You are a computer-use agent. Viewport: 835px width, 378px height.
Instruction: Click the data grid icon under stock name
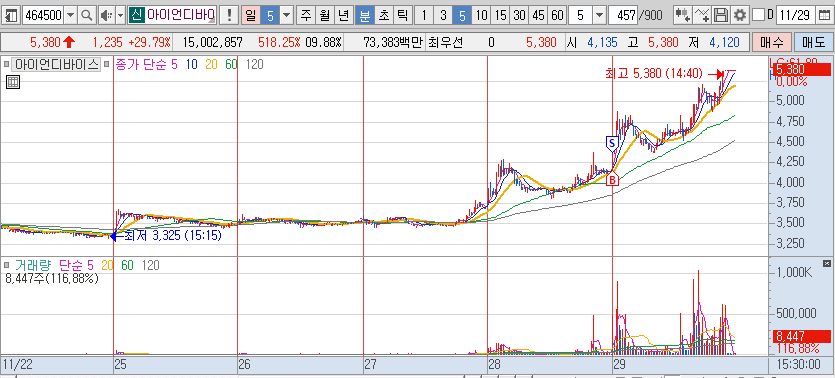coord(13,82)
